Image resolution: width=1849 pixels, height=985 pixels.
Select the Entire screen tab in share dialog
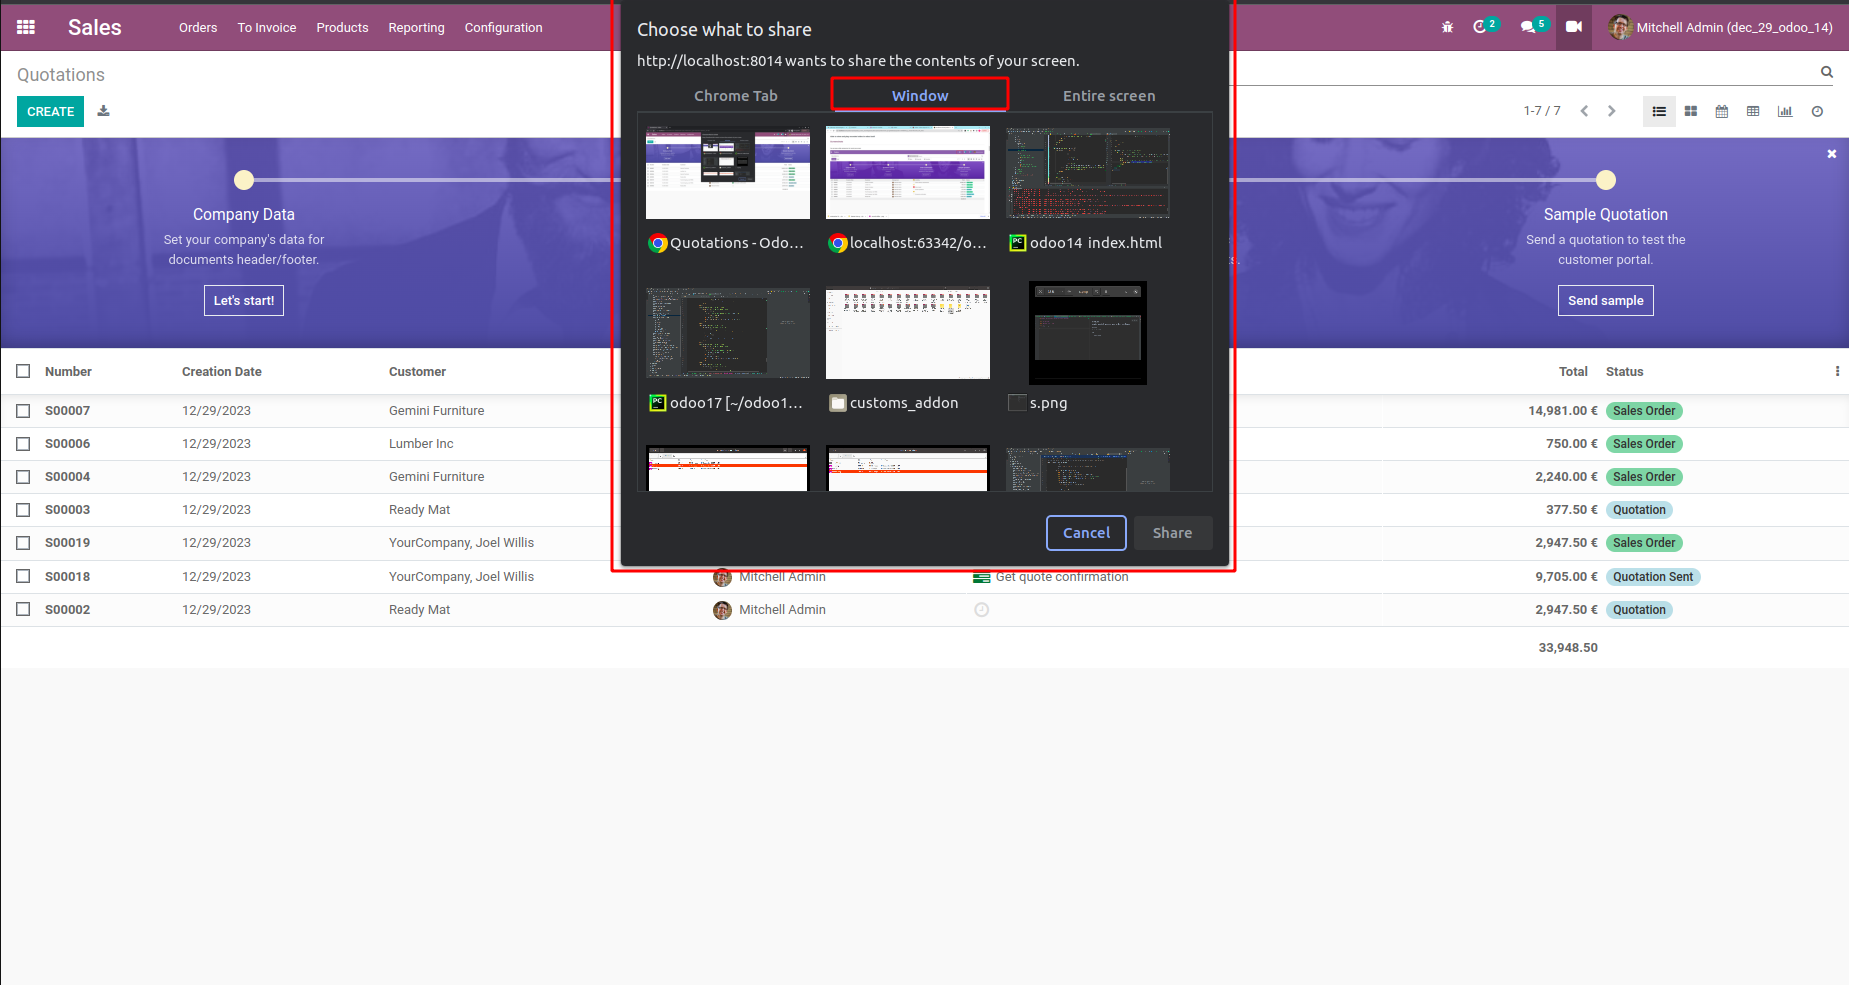point(1109,96)
